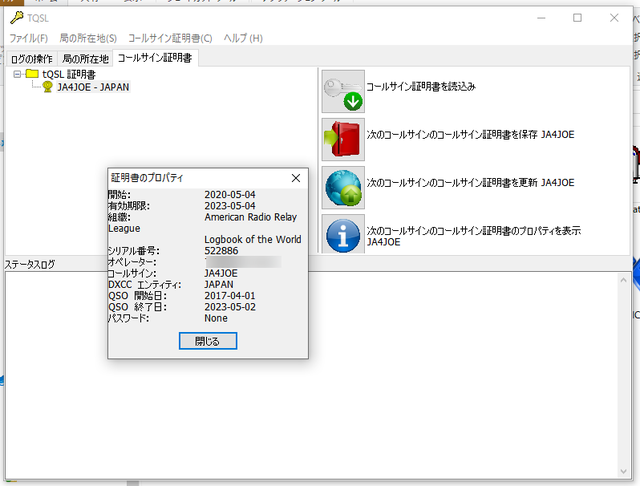Click the QSO 開始日 value 2017-04-01
Screen dimensions: 640x486
coord(230,295)
